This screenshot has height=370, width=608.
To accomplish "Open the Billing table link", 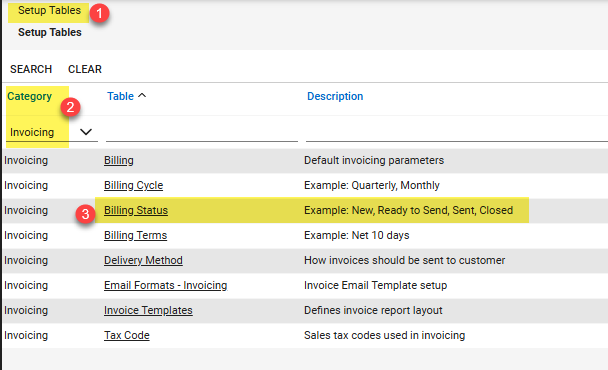I will [119, 160].
